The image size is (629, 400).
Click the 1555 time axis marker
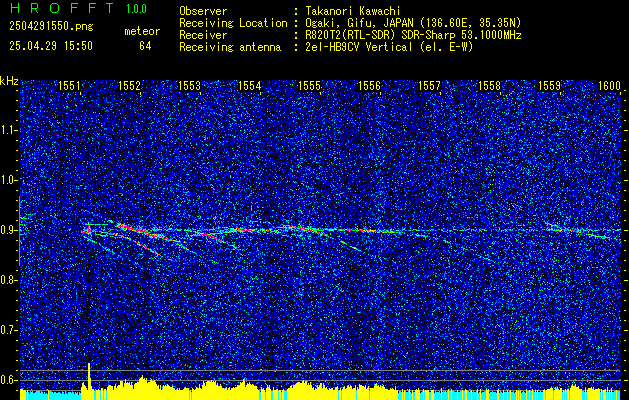tap(310, 85)
